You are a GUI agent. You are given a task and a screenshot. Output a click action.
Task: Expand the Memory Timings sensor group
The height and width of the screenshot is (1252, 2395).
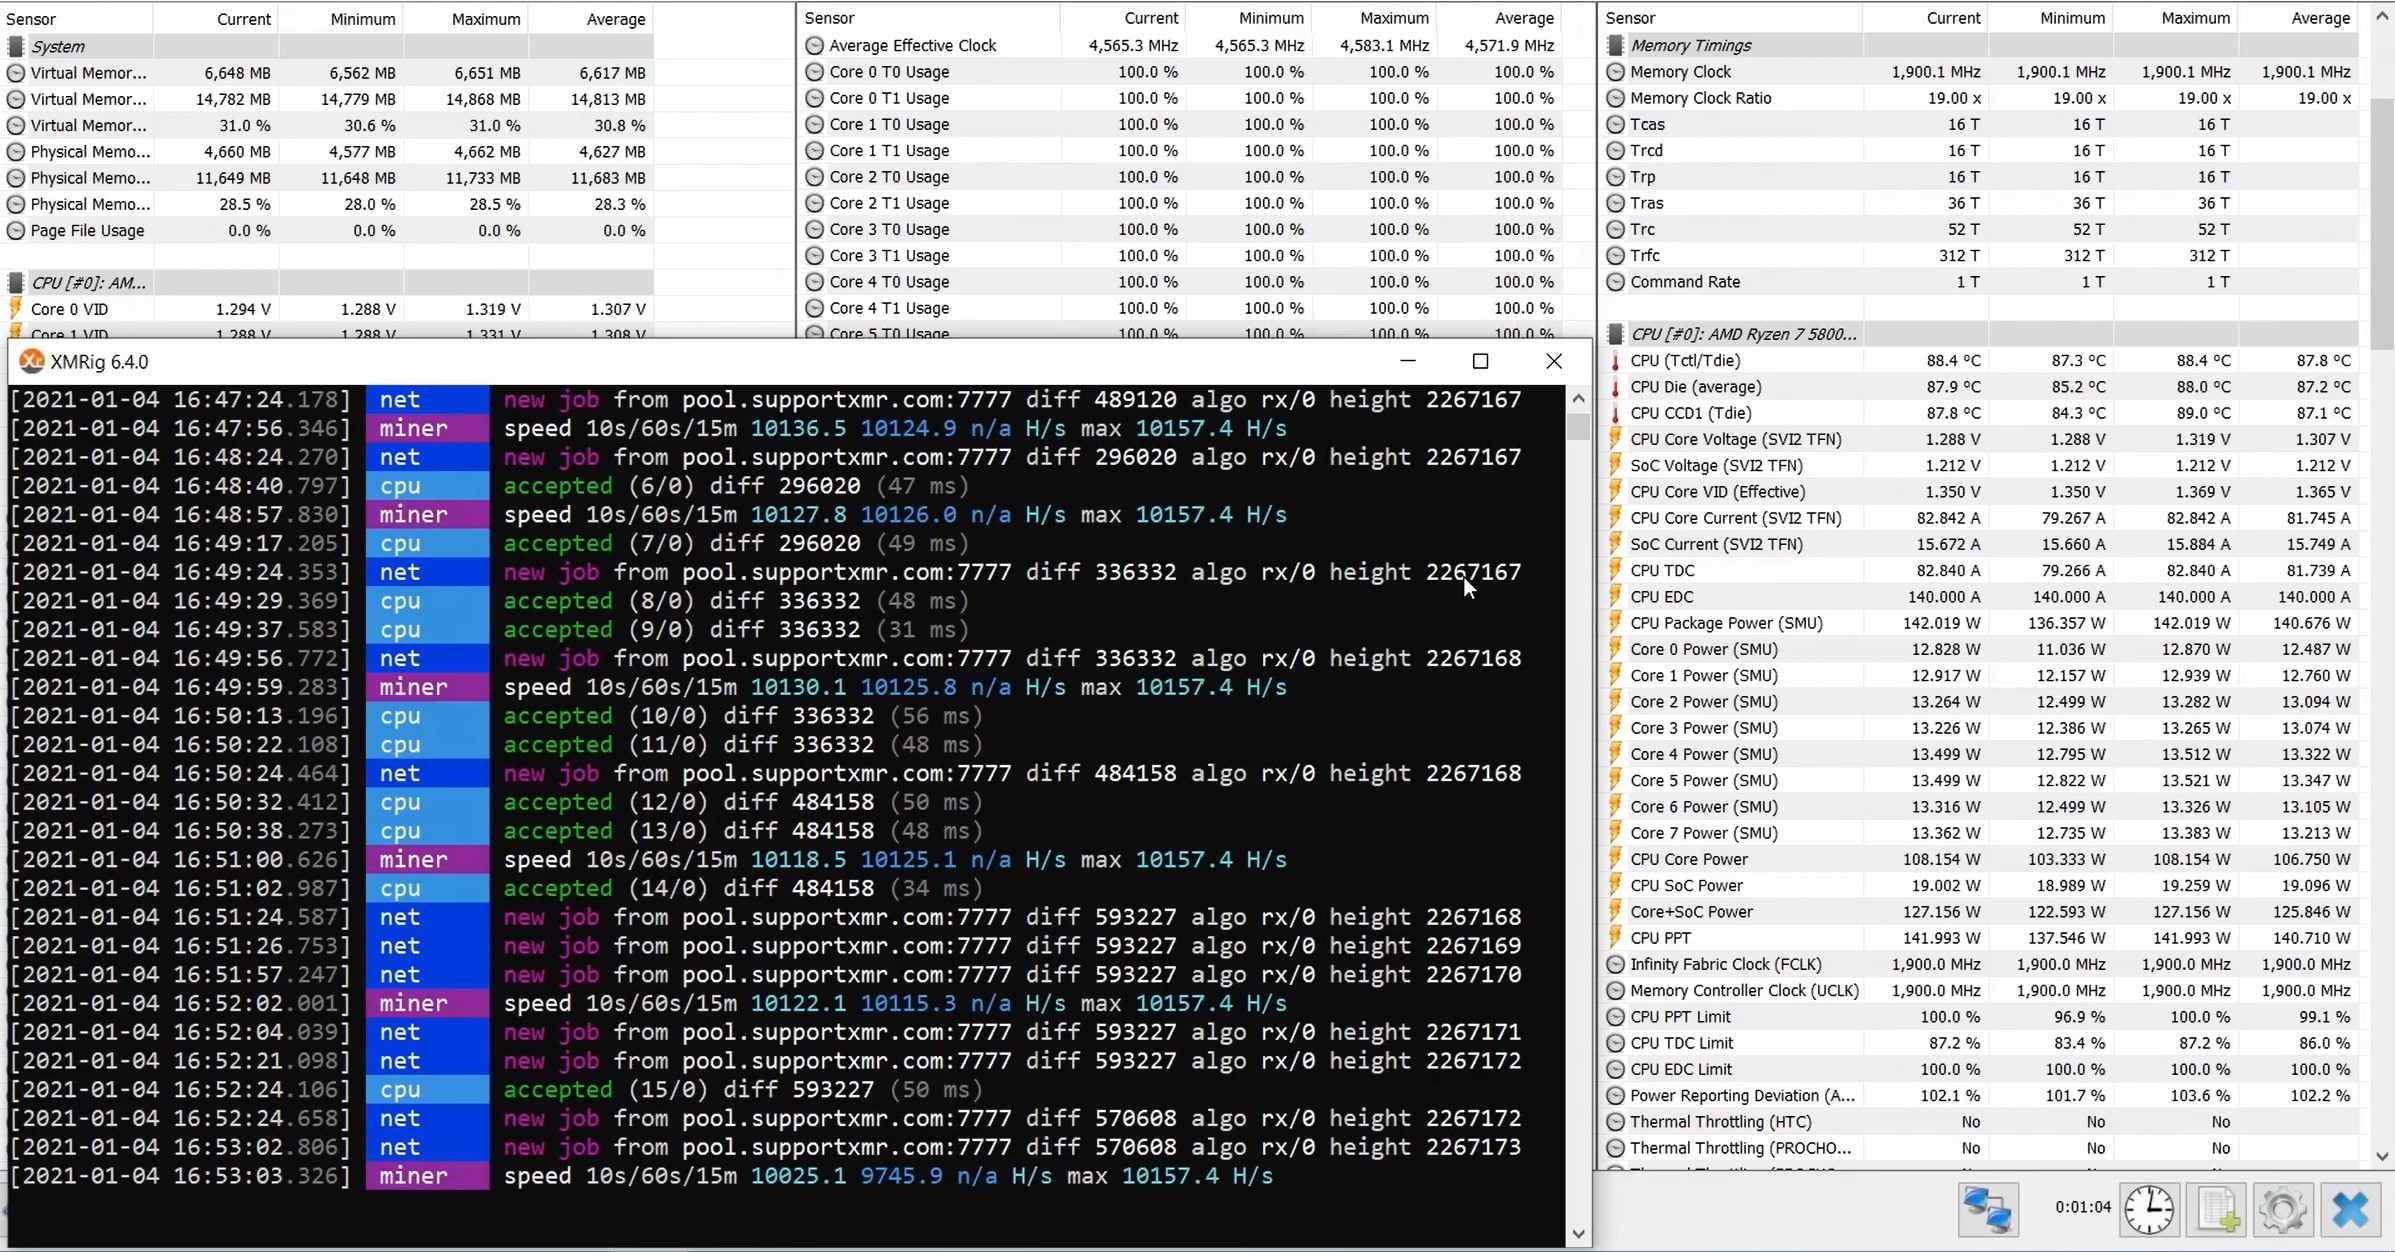click(x=1687, y=44)
